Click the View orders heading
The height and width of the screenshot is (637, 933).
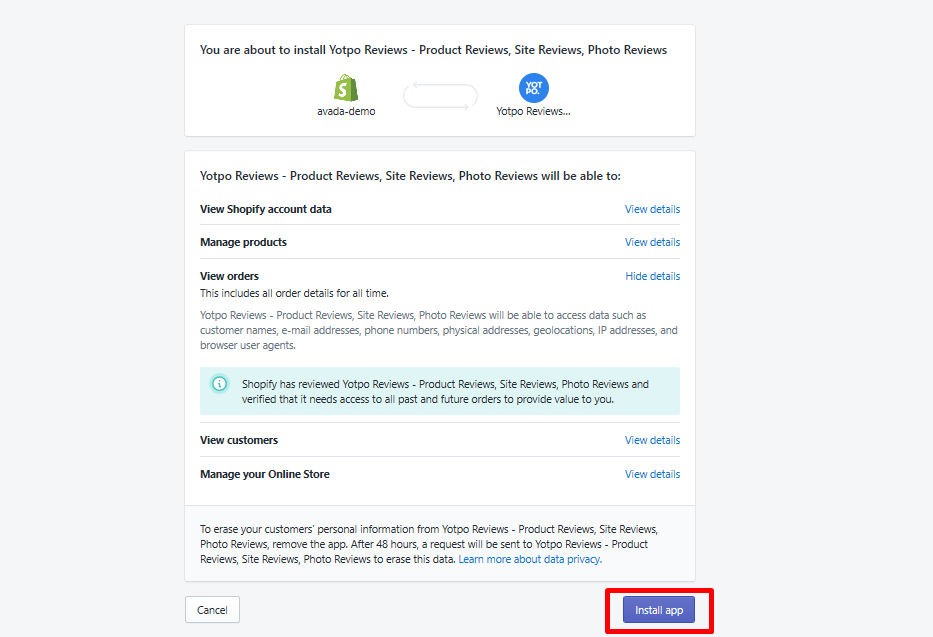coord(229,276)
